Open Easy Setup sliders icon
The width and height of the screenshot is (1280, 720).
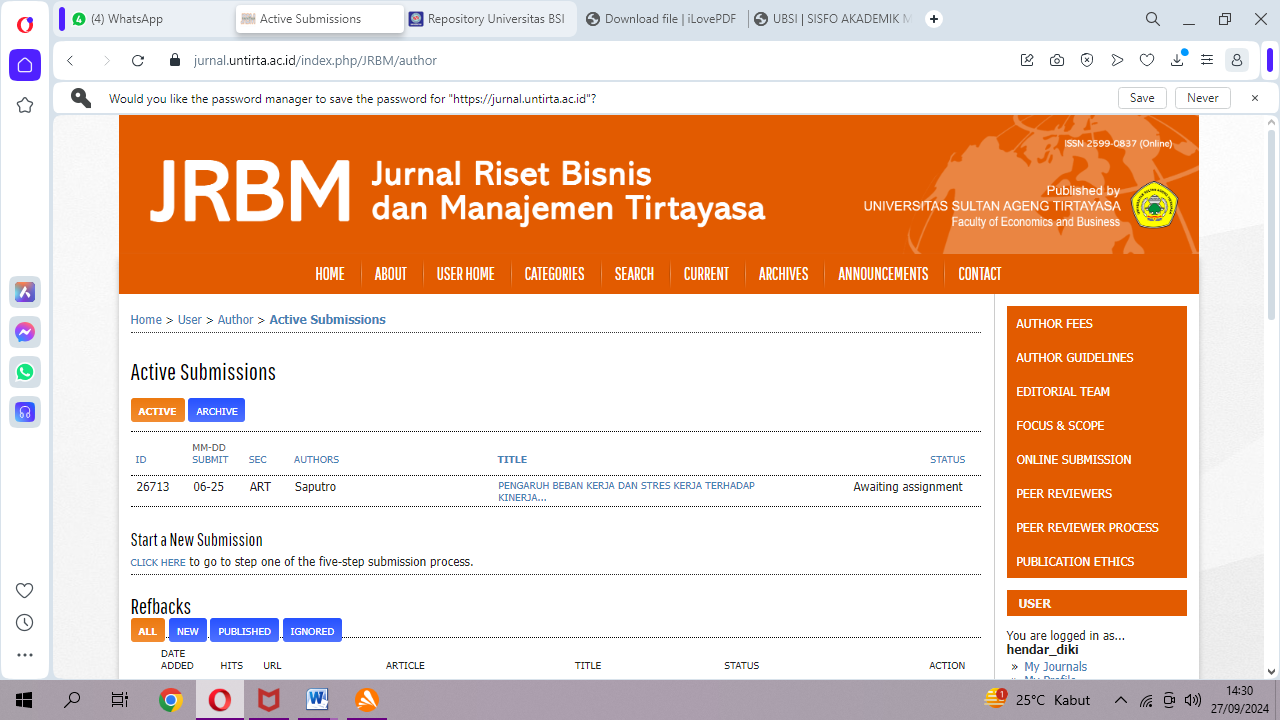click(x=1207, y=60)
